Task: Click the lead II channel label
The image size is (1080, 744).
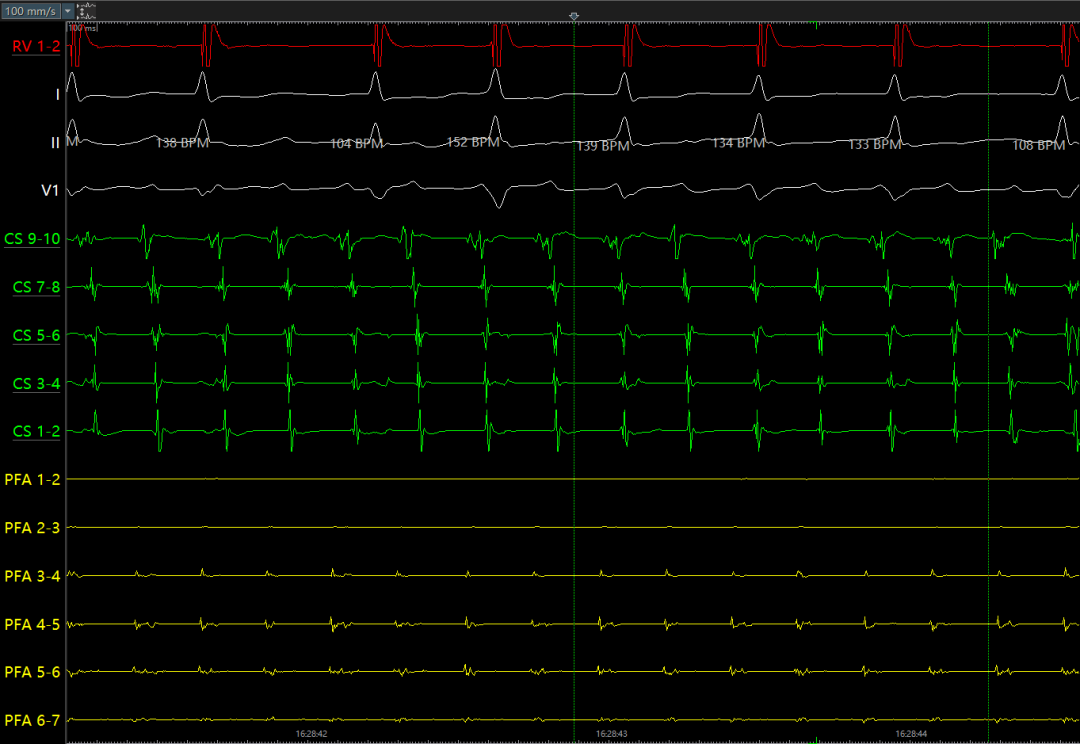Action: click(x=55, y=142)
